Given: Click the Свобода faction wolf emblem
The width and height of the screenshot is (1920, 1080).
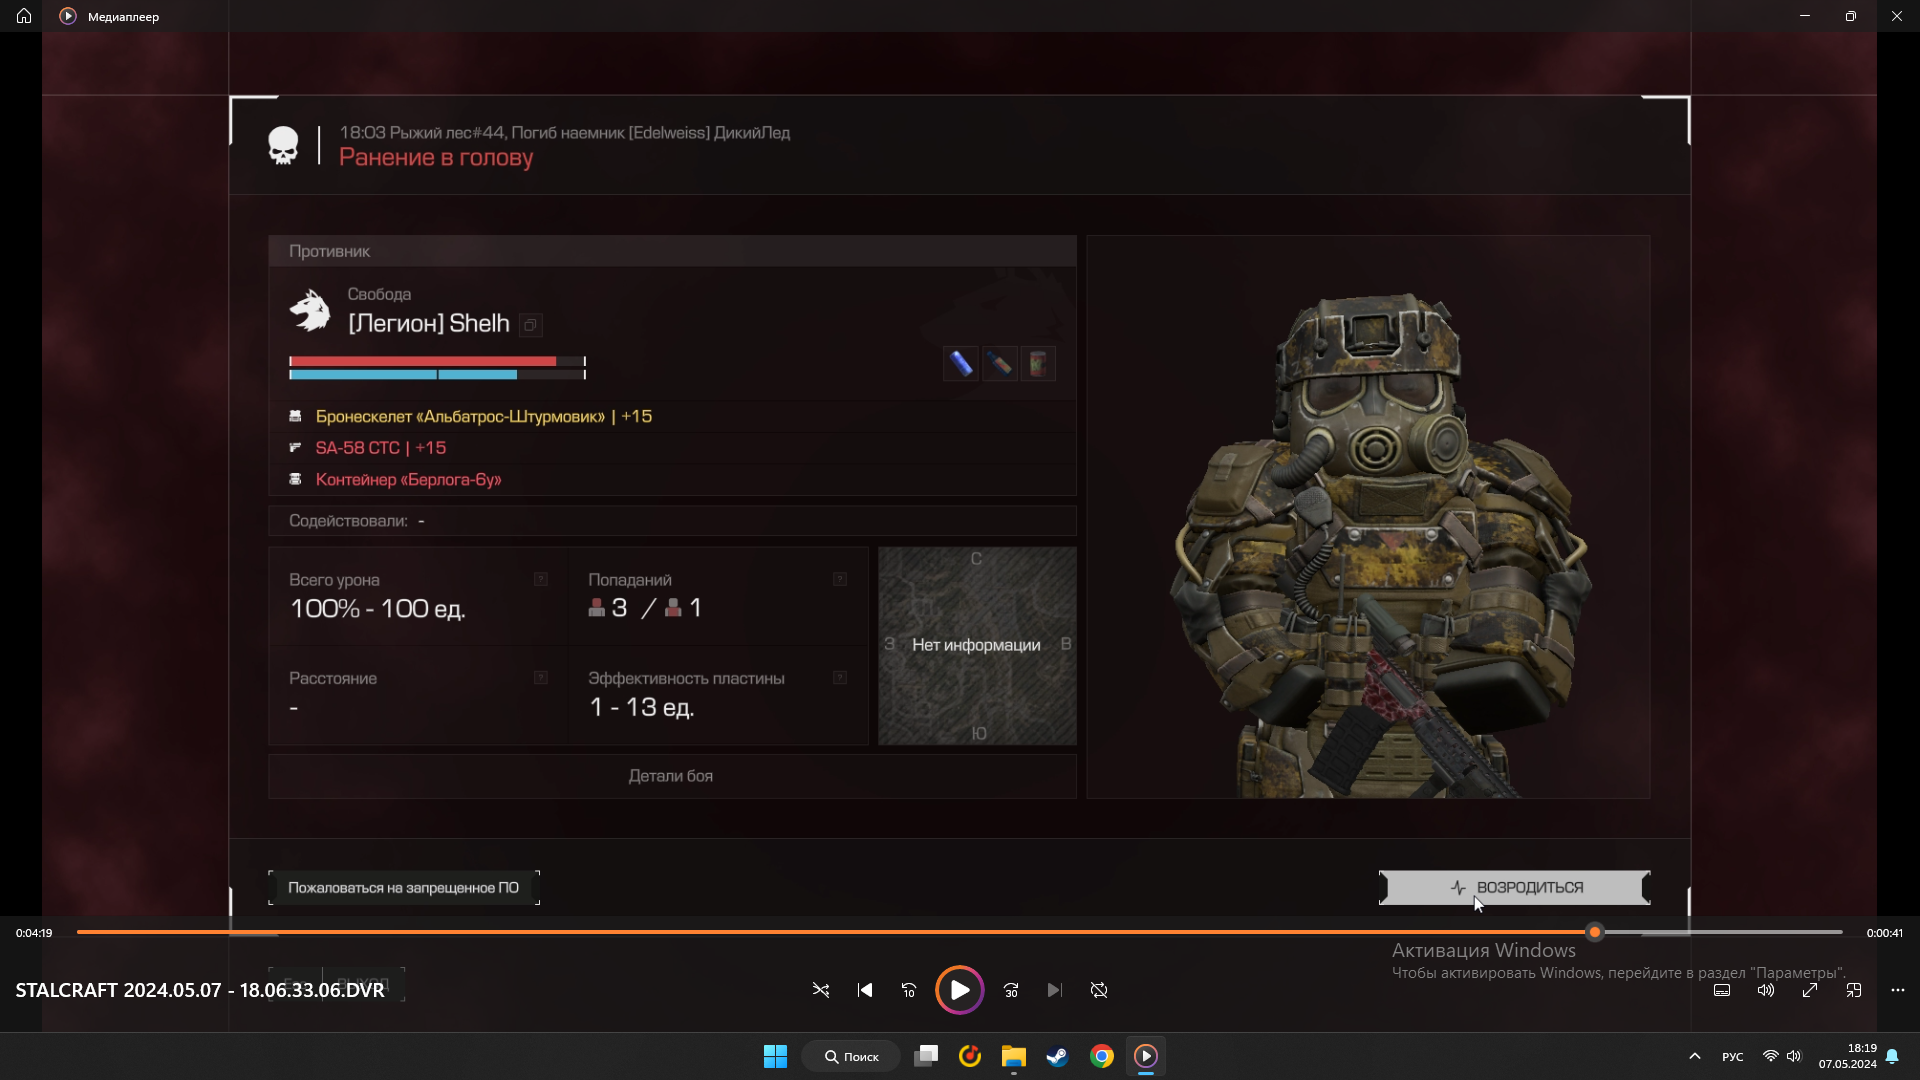Looking at the screenshot, I should (310, 310).
